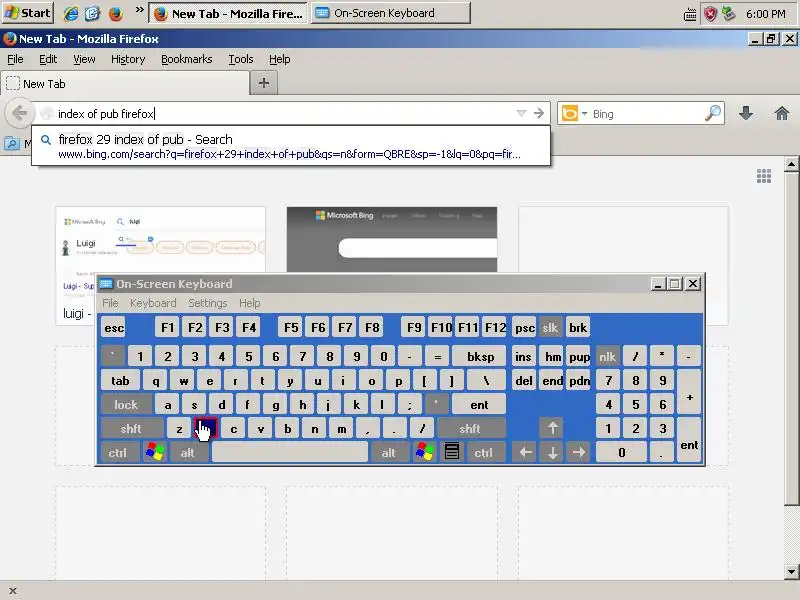Screen dimensions: 800x600
Task: Open the Microsoft Bing thumbnail tile
Action: pos(392,239)
